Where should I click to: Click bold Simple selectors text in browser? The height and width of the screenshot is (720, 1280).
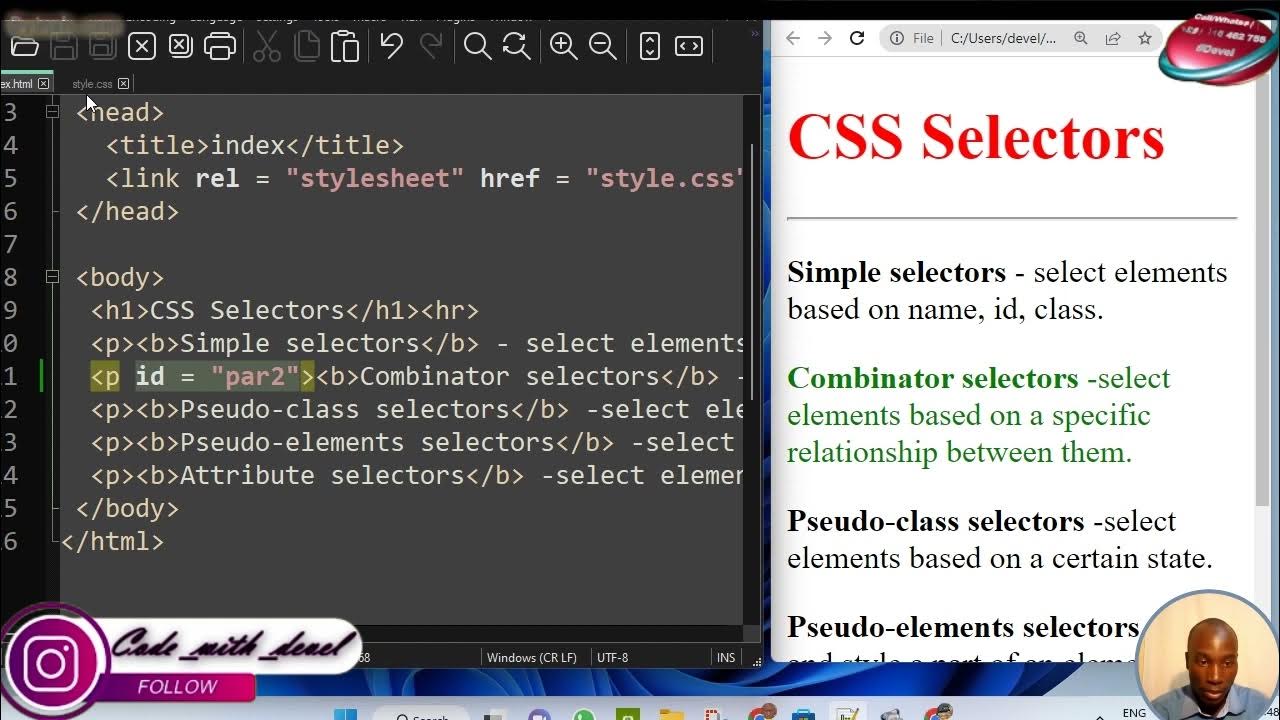pyautogui.click(x=897, y=272)
